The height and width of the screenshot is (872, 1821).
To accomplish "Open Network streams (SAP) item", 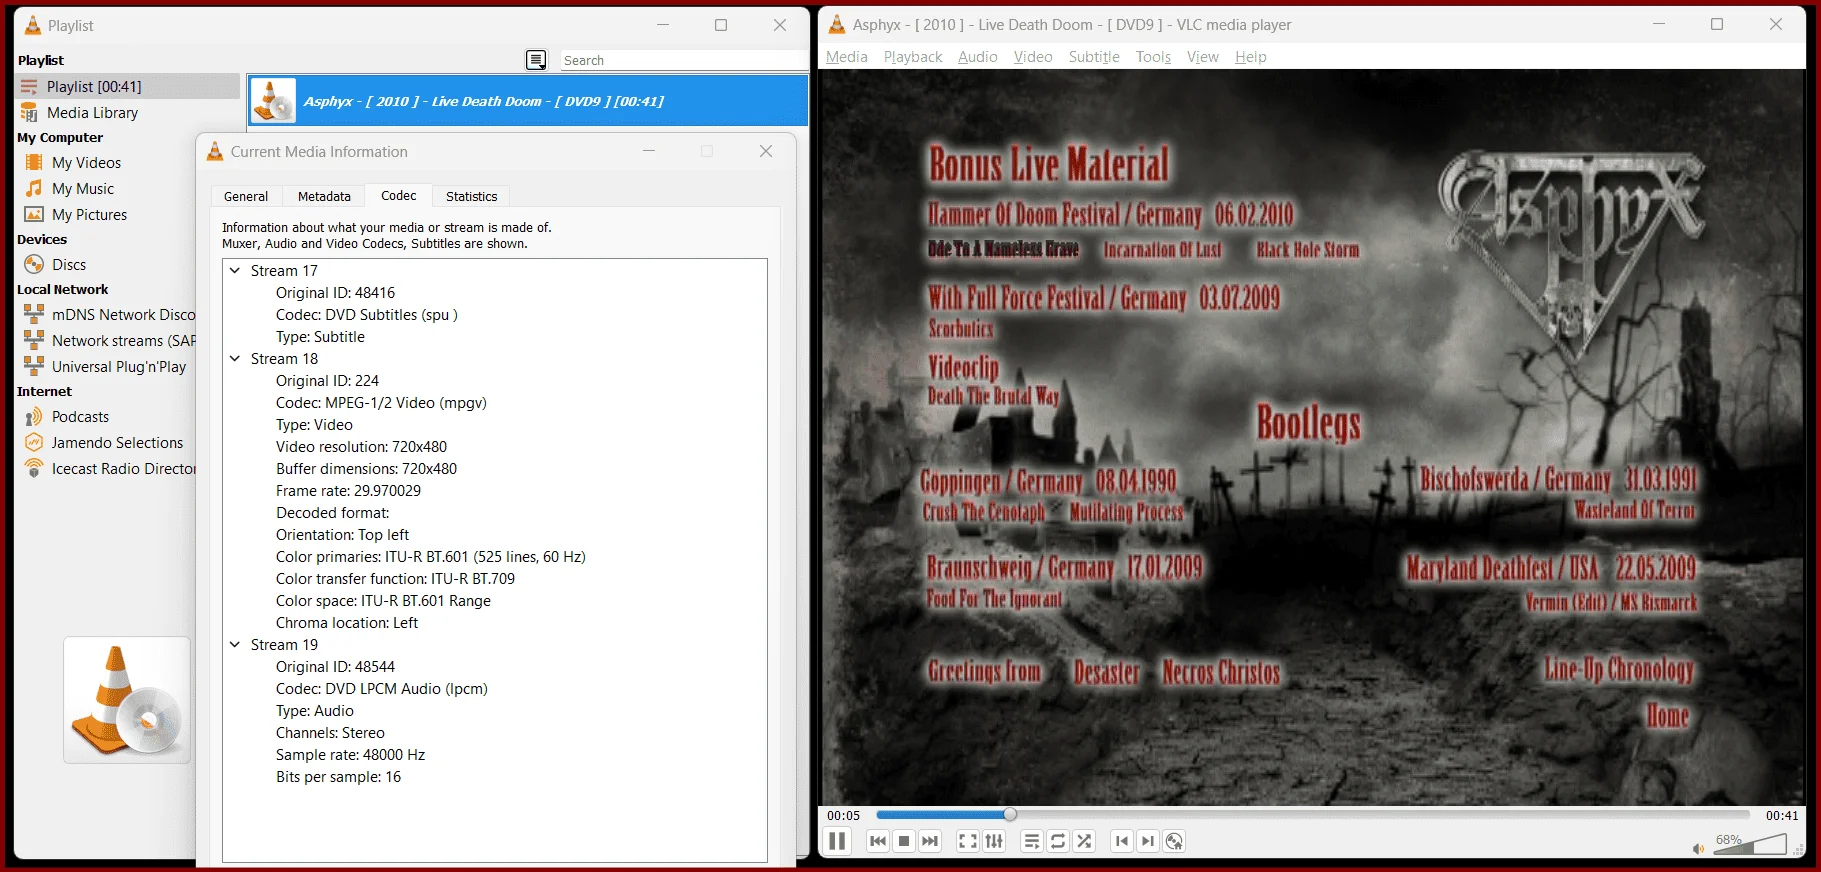I will [109, 341].
